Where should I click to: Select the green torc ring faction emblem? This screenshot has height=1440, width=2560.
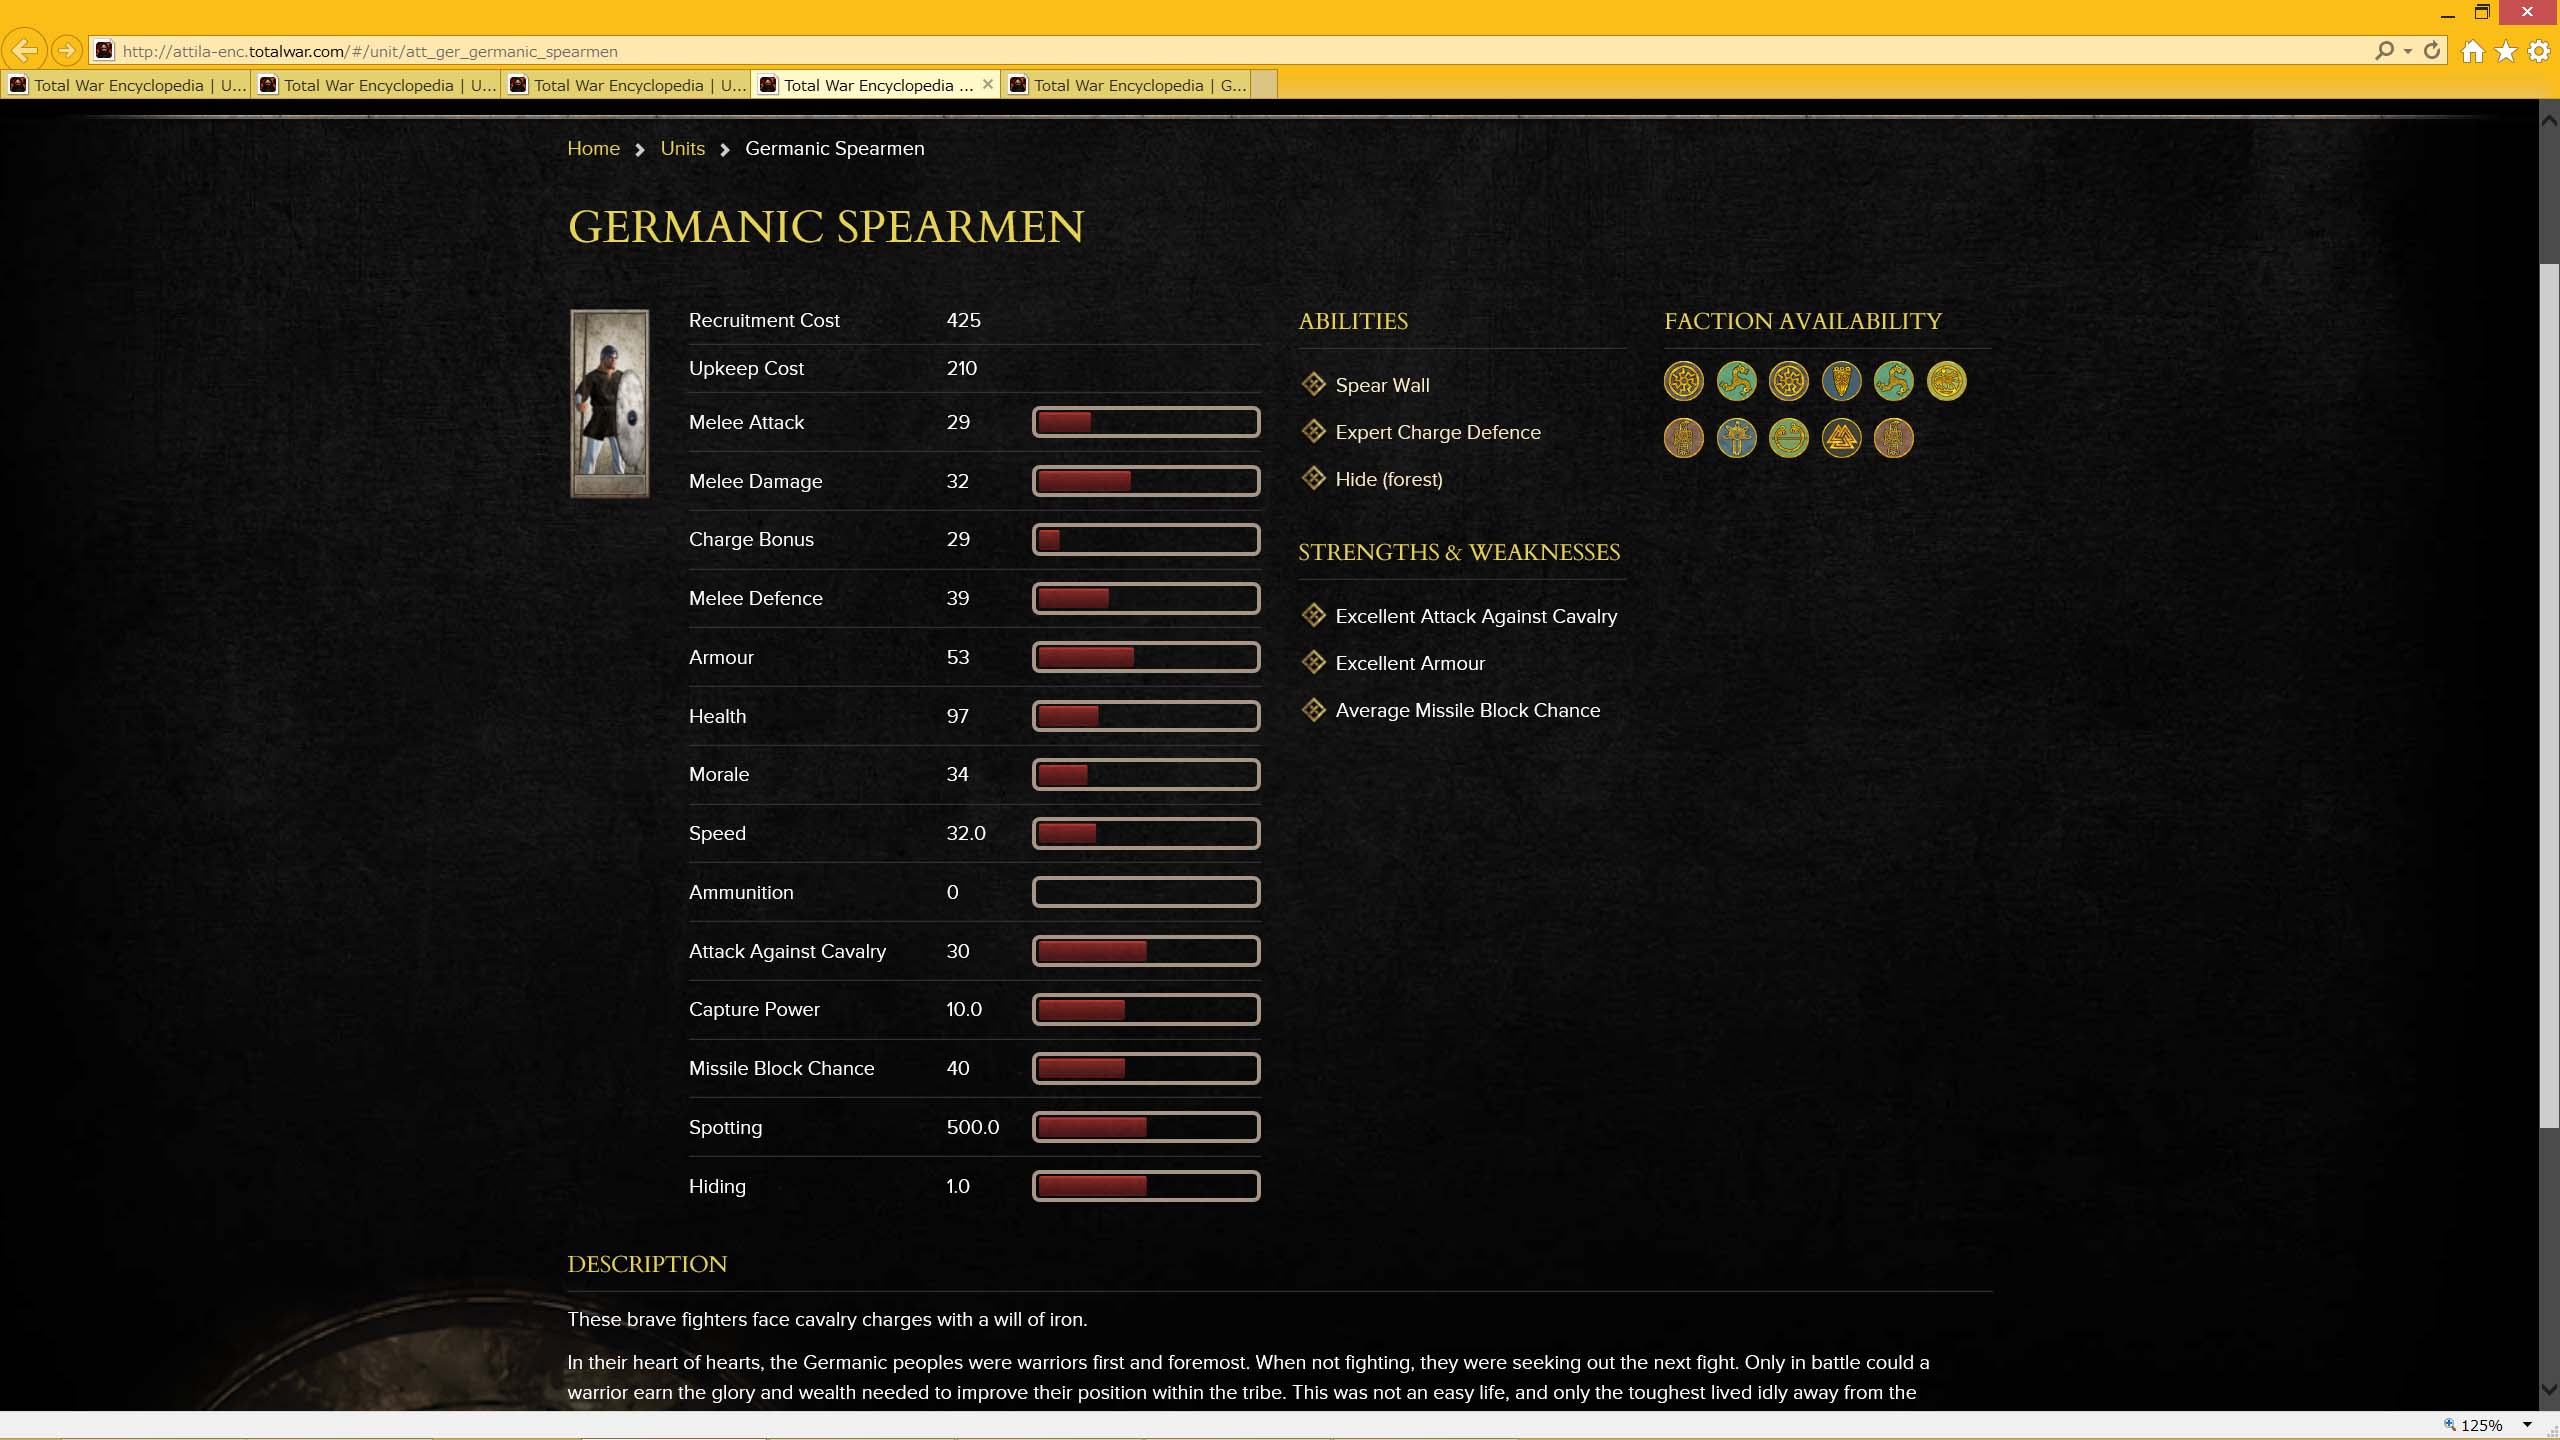pyautogui.click(x=1788, y=437)
